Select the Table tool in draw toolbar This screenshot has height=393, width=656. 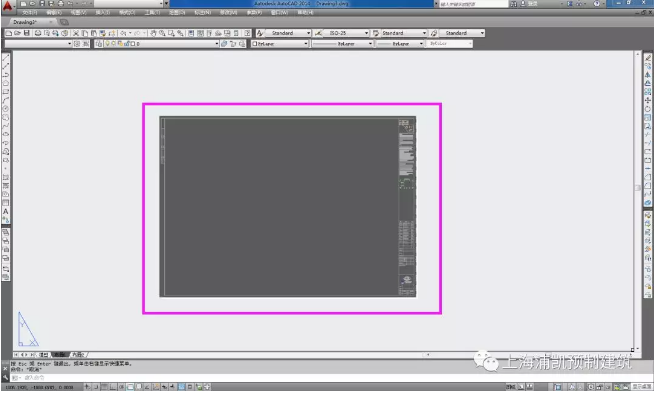6,203
